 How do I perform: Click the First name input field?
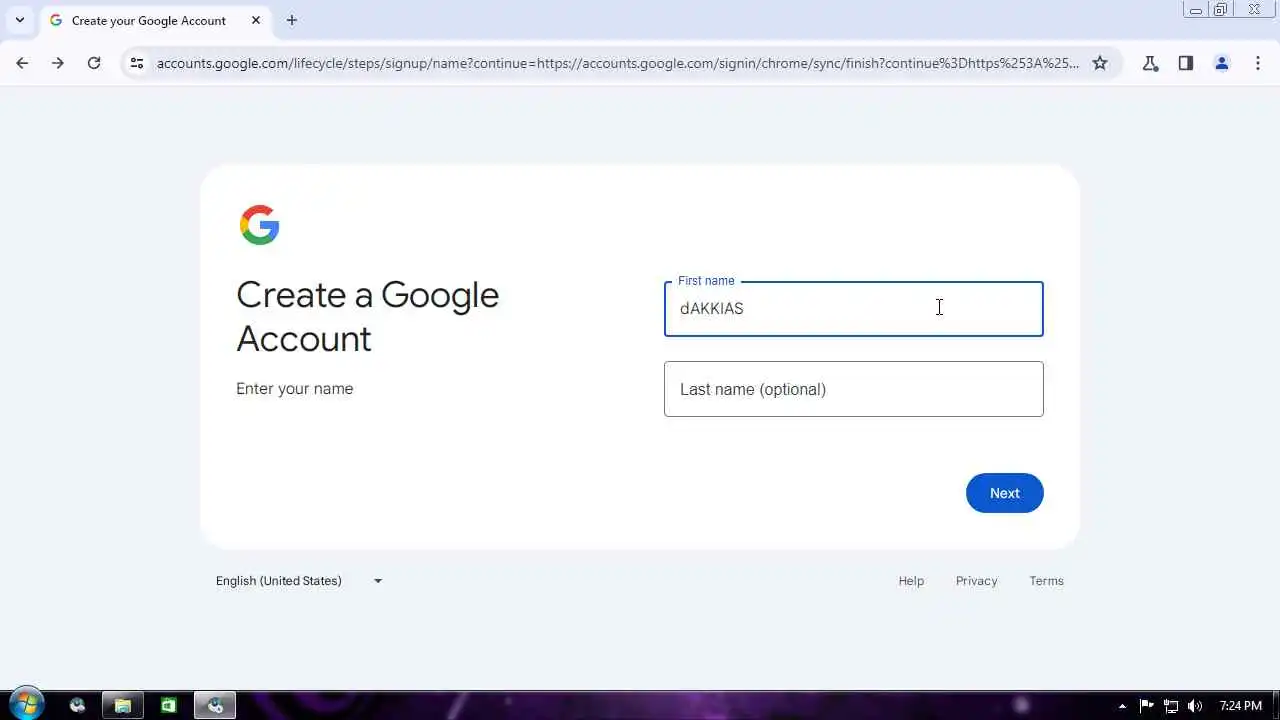coord(854,309)
